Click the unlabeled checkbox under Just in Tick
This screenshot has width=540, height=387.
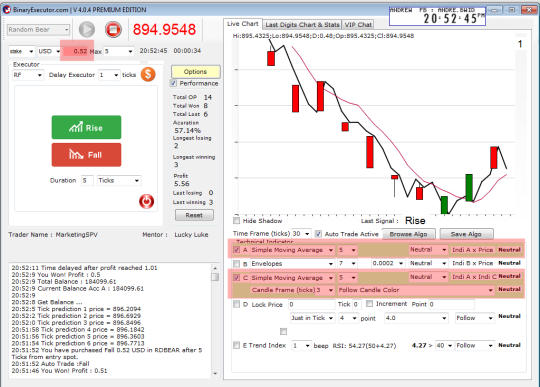[x=283, y=331]
